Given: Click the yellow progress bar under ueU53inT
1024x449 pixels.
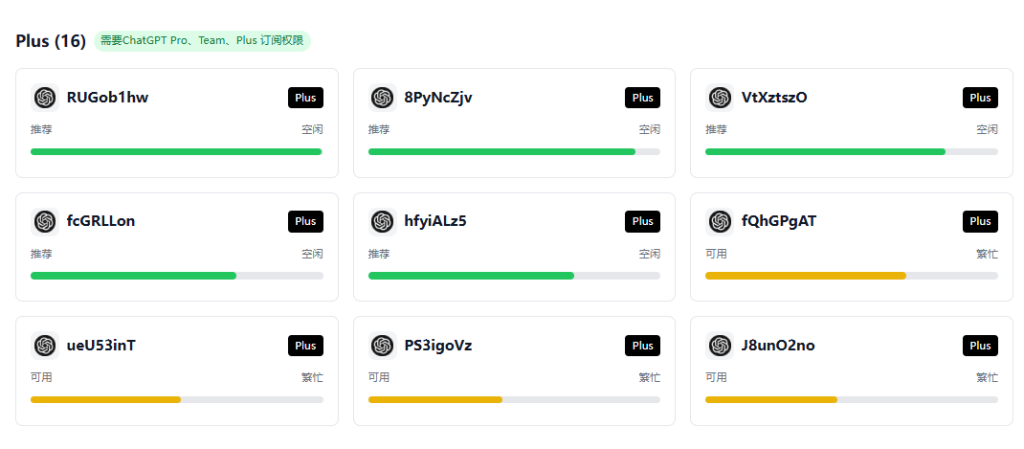Looking at the screenshot, I should (106, 400).
